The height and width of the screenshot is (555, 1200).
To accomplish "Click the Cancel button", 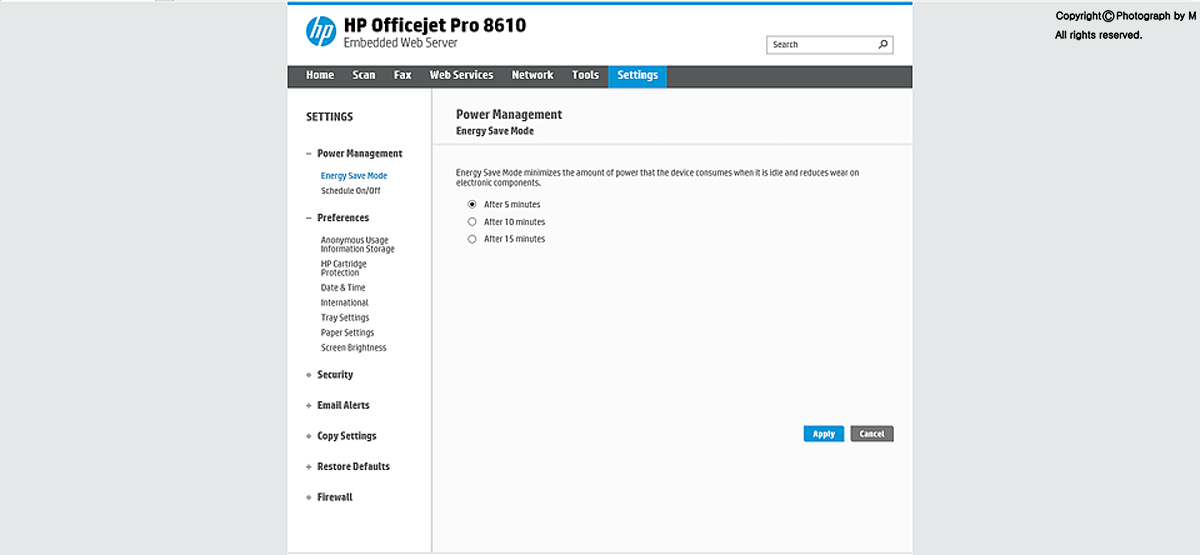I will [872, 434].
